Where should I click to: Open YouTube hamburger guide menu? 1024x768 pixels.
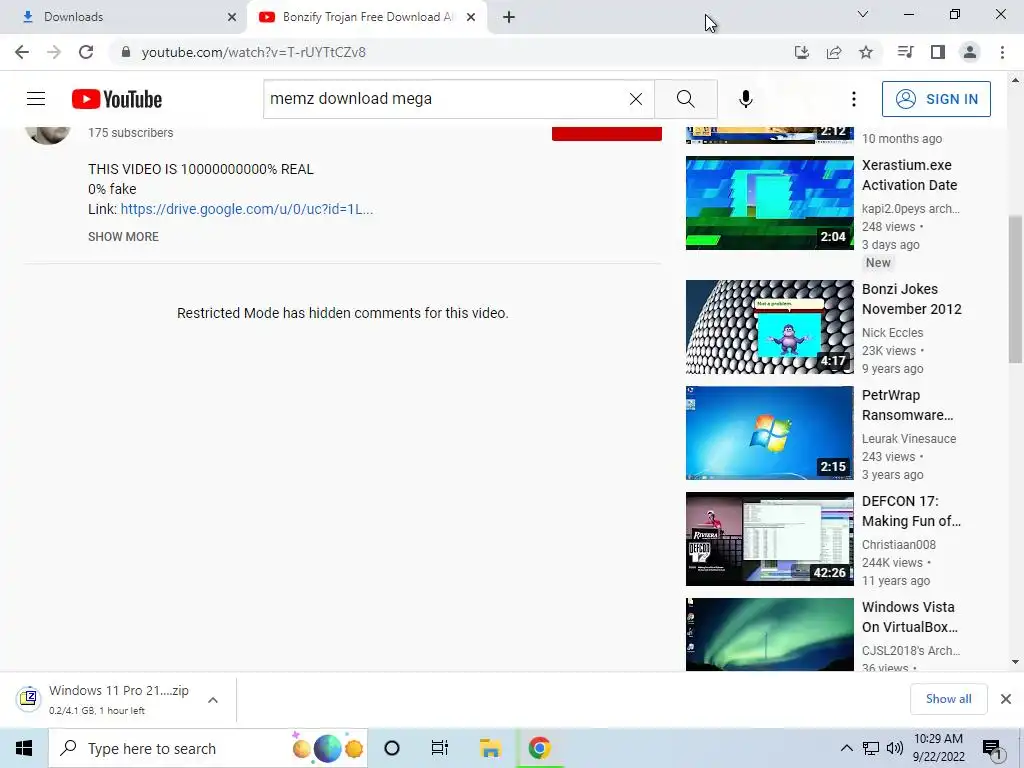click(x=36, y=99)
